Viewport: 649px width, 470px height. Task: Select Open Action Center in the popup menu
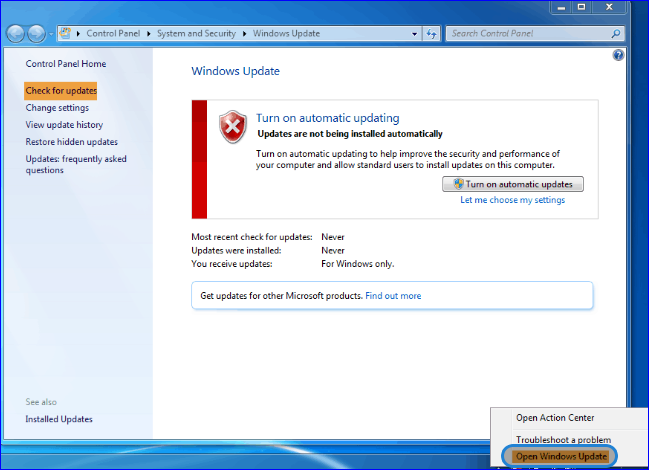click(555, 418)
